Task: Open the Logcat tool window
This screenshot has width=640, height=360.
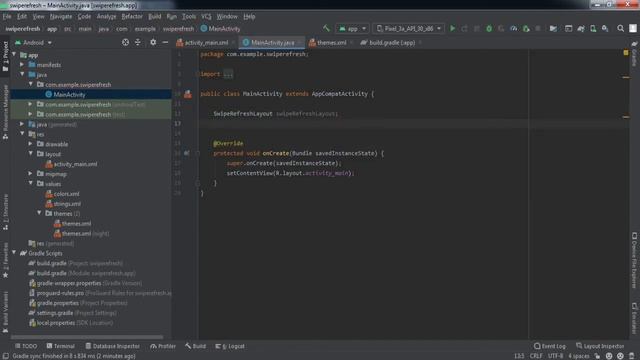Action: pyautogui.click(x=230, y=346)
